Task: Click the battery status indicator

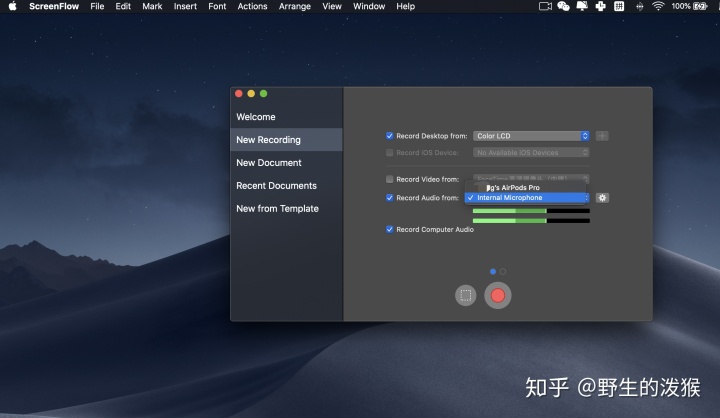Action: pyautogui.click(x=689, y=6)
